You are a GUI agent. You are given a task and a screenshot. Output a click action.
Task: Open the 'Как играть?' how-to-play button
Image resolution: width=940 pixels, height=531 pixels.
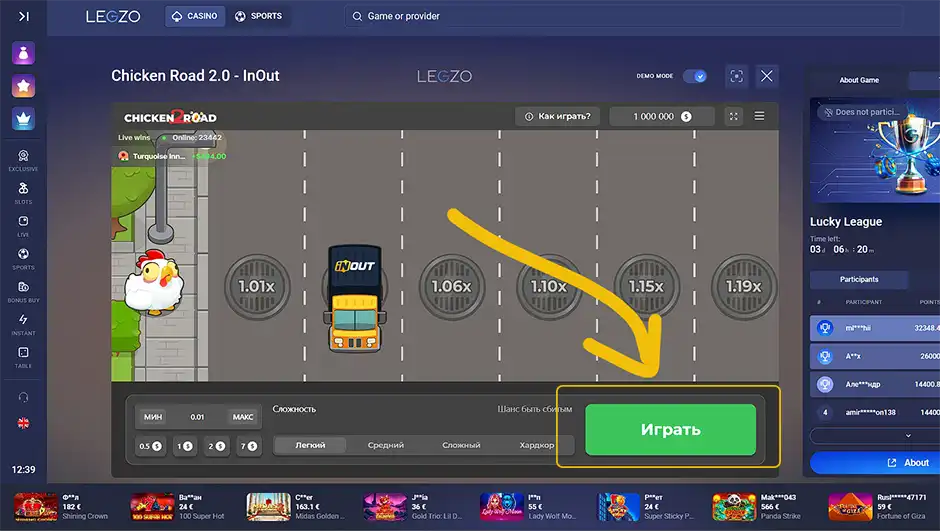pyautogui.click(x=558, y=116)
